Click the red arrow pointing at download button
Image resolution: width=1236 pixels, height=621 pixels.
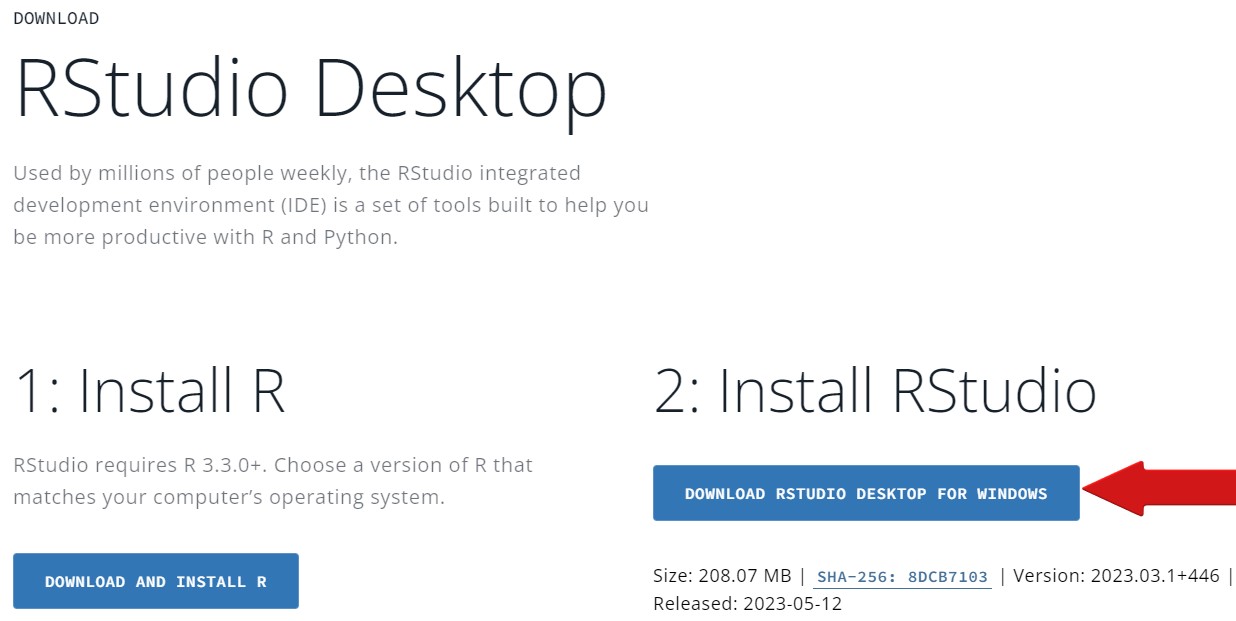point(1160,489)
